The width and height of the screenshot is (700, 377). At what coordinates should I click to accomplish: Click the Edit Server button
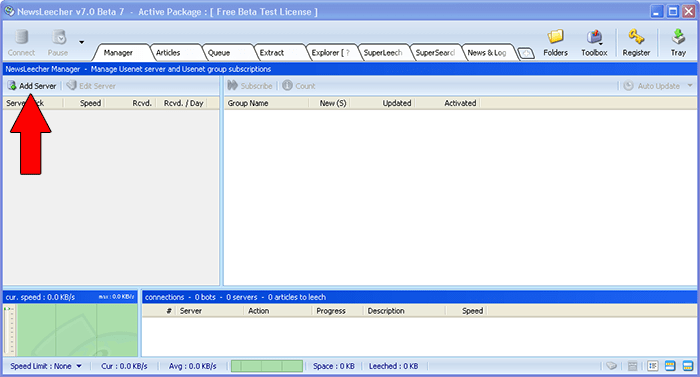tap(91, 86)
